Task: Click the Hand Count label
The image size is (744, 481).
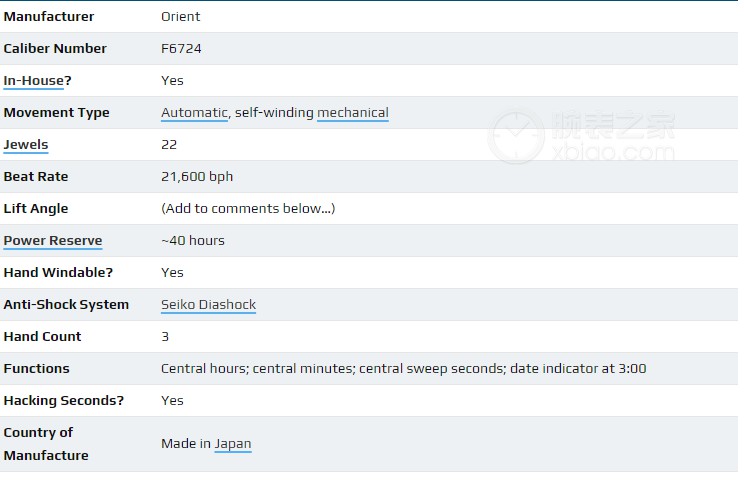Action: pos(42,337)
